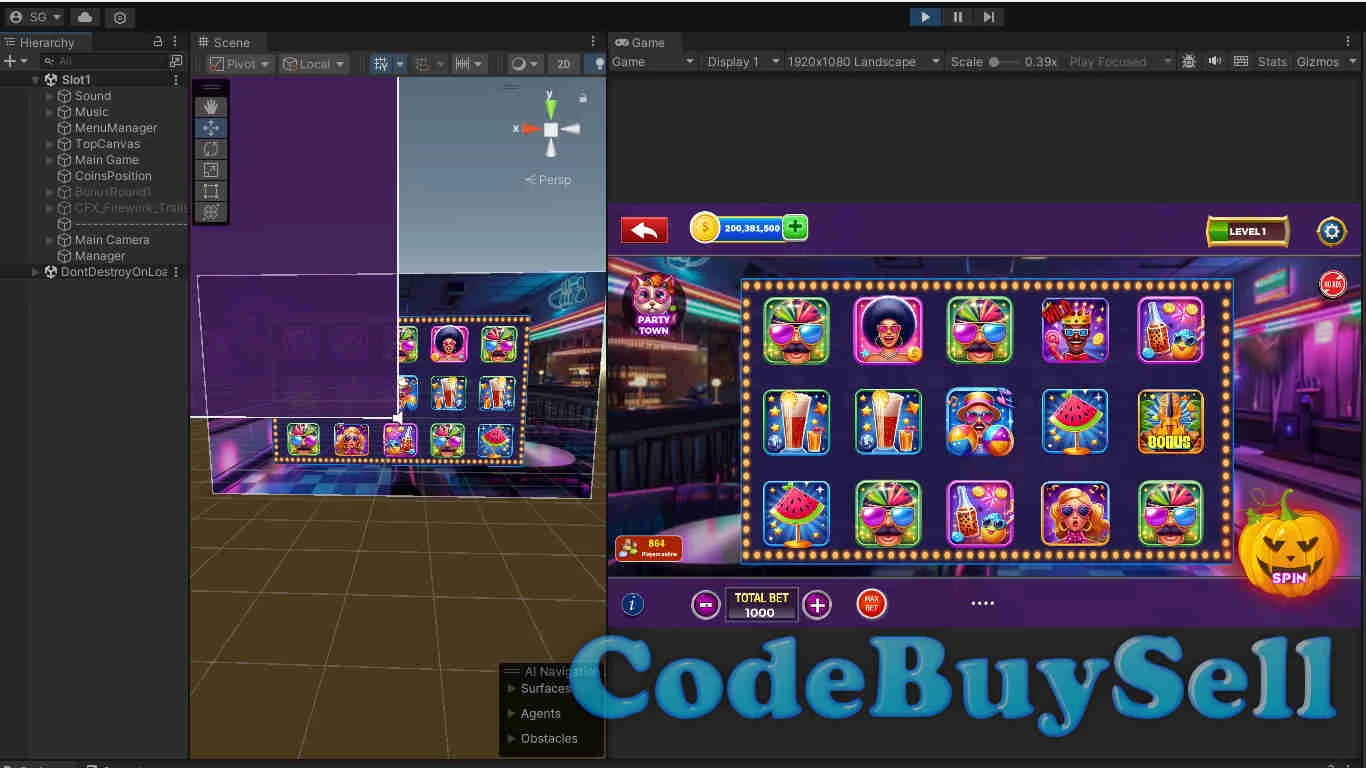
Task: Toggle Gizmos in Game view
Action: pos(1318,62)
